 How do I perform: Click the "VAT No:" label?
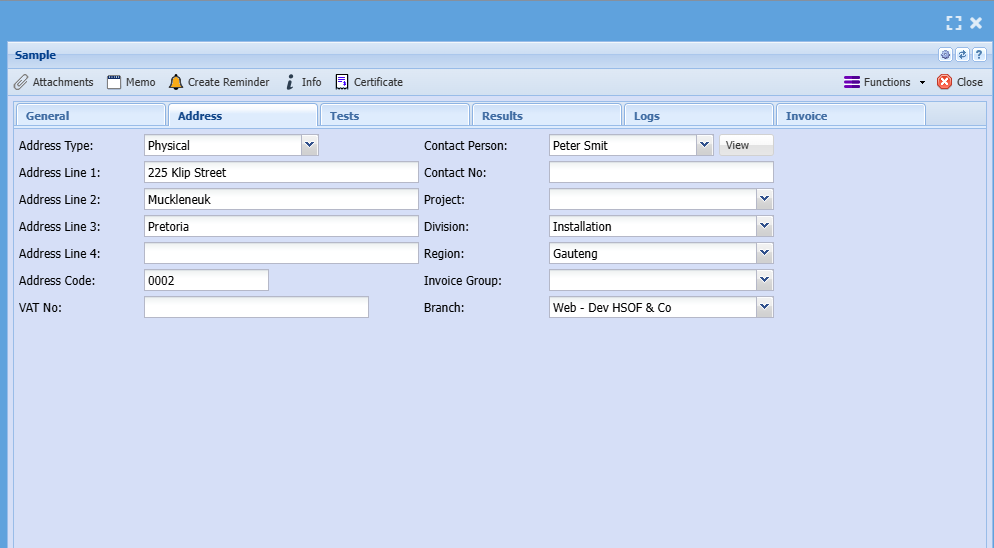click(x=40, y=308)
